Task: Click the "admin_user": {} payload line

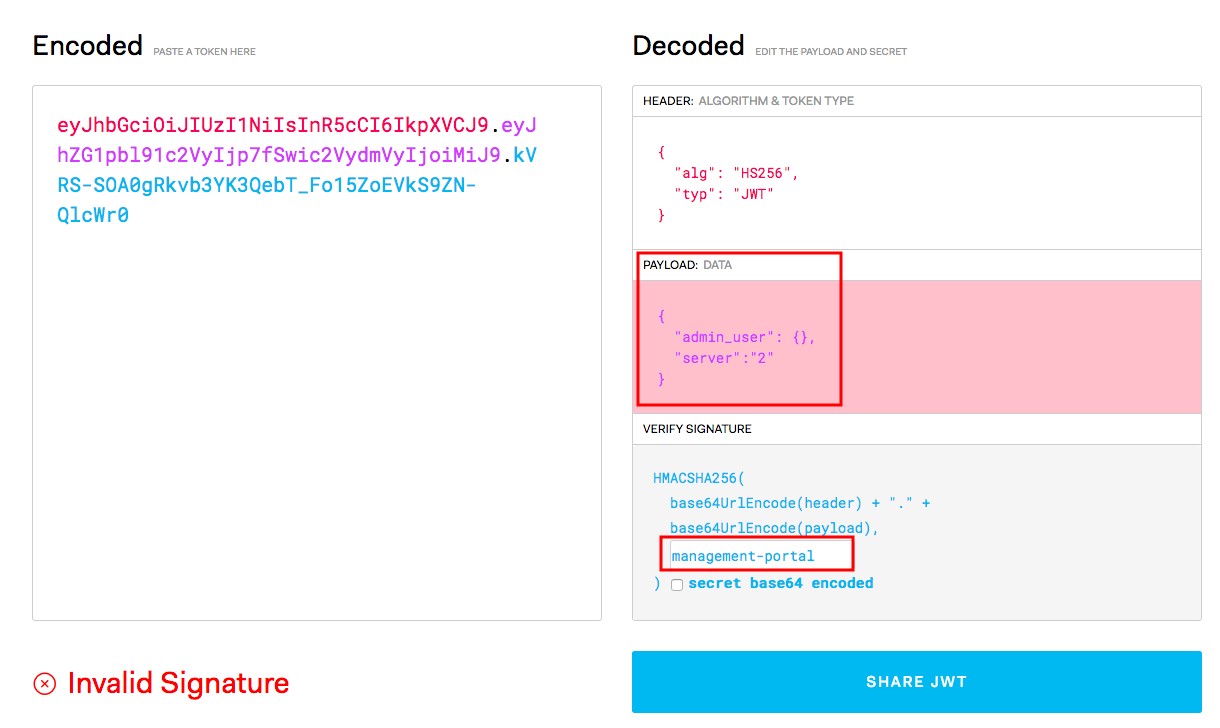Action: (745, 337)
